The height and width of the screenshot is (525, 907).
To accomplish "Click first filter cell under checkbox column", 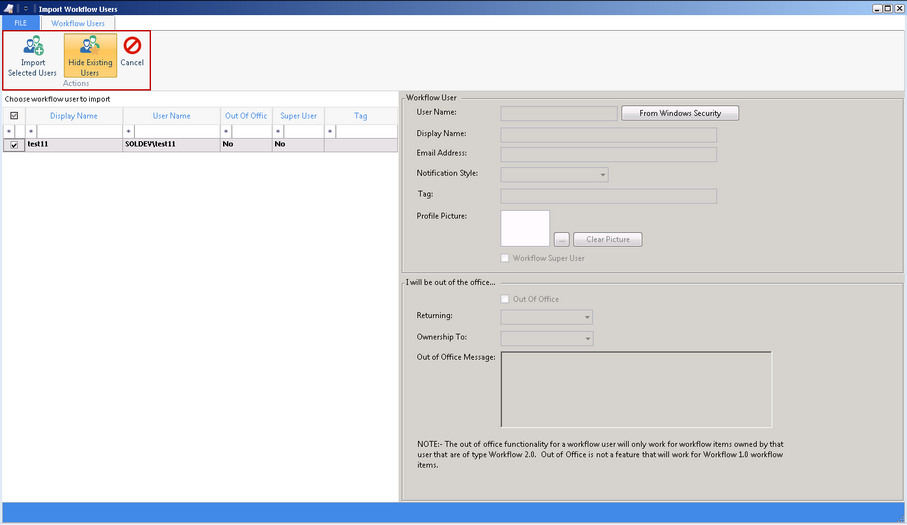I will pyautogui.click(x=14, y=132).
